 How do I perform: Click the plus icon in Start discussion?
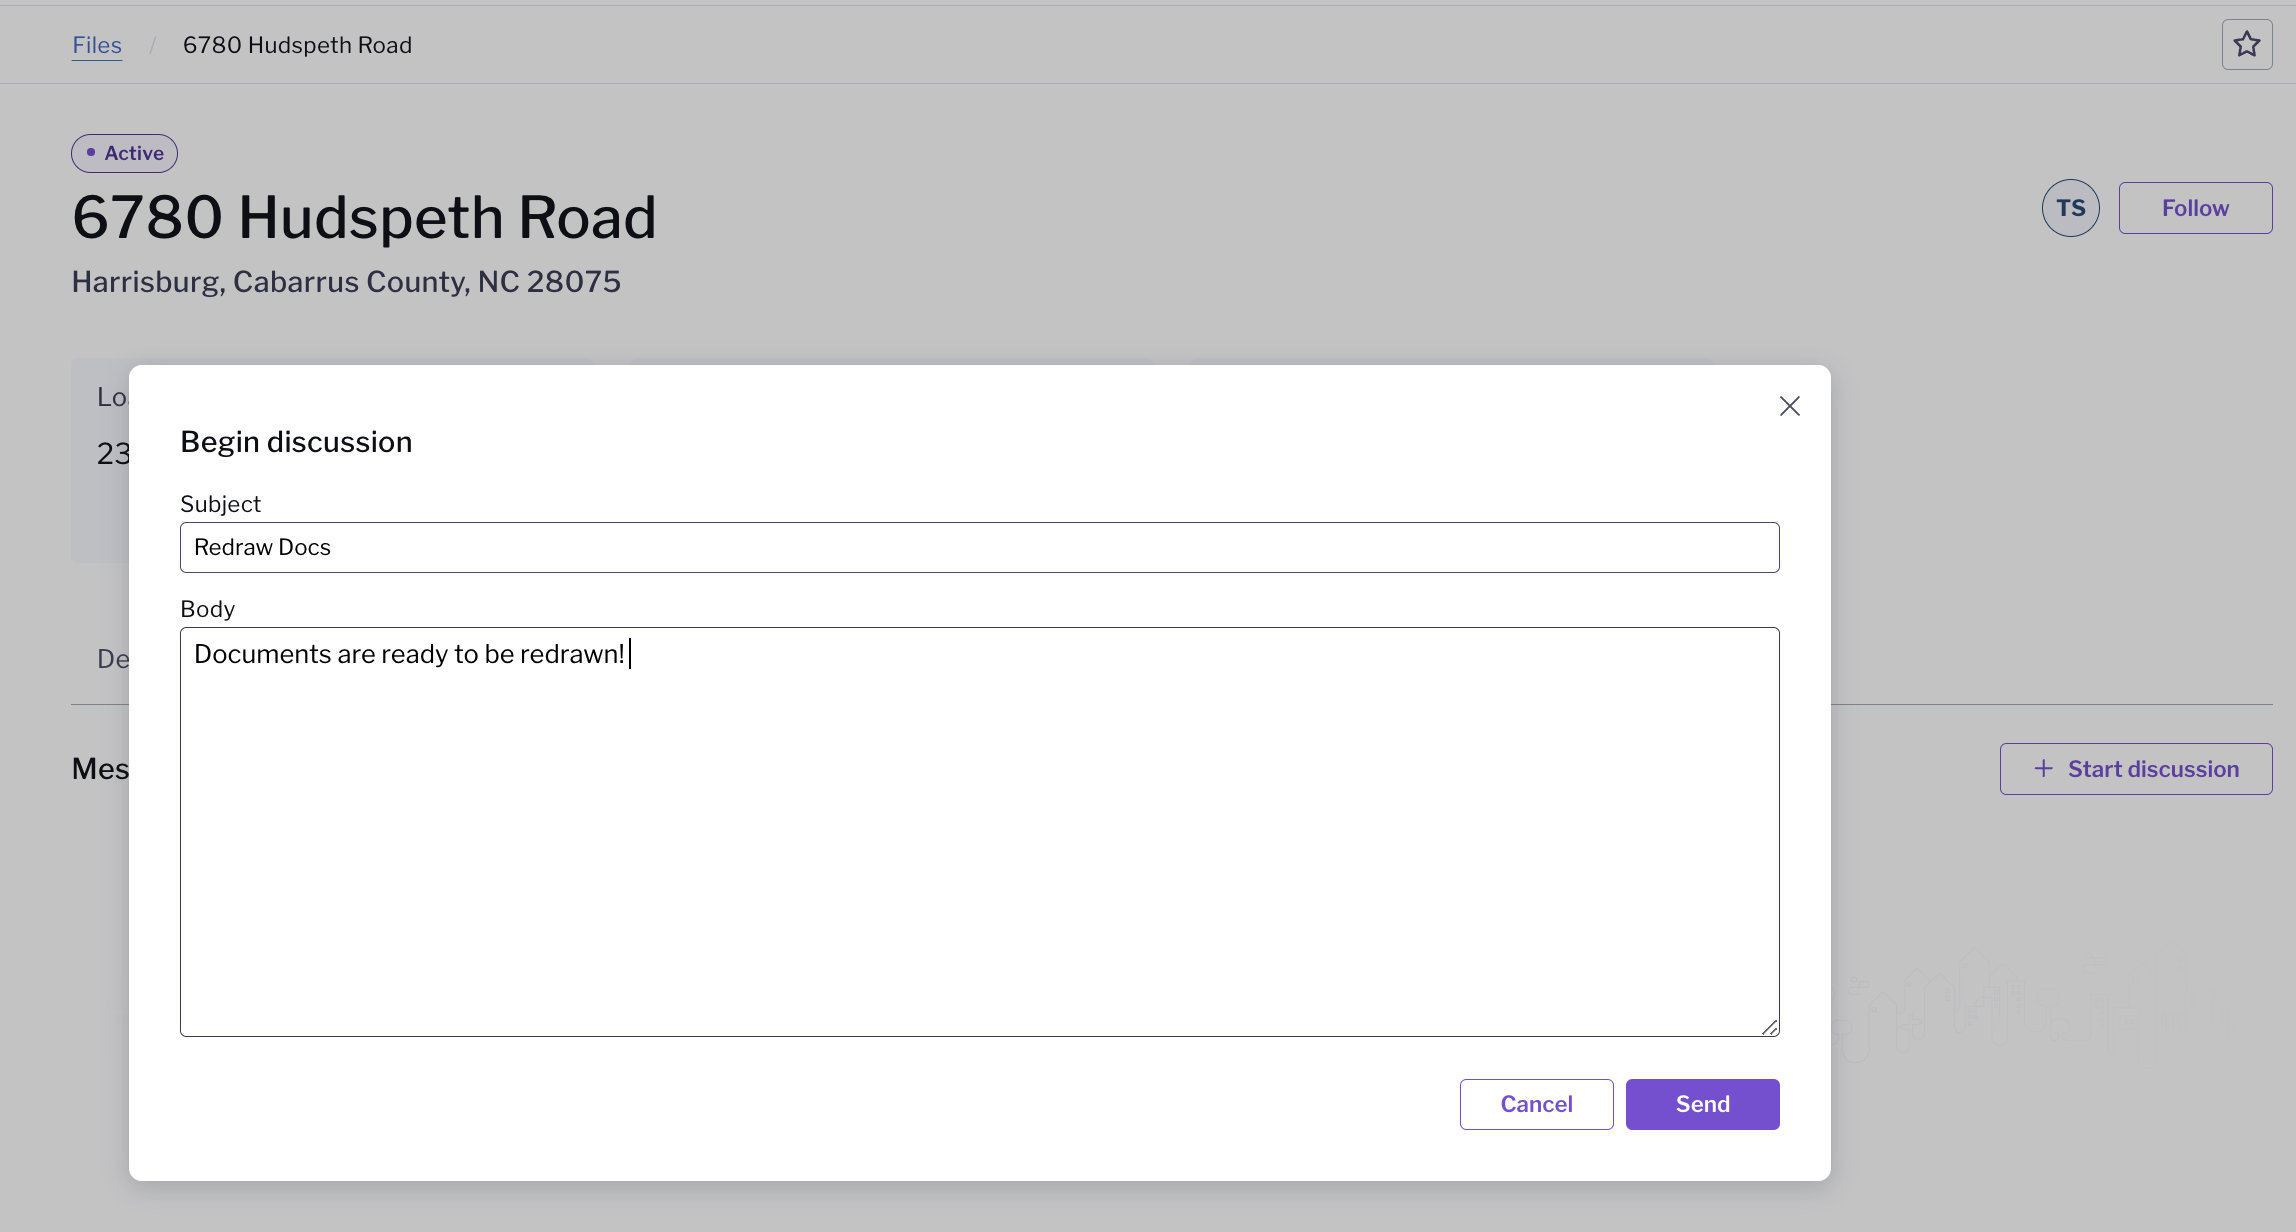2044,768
